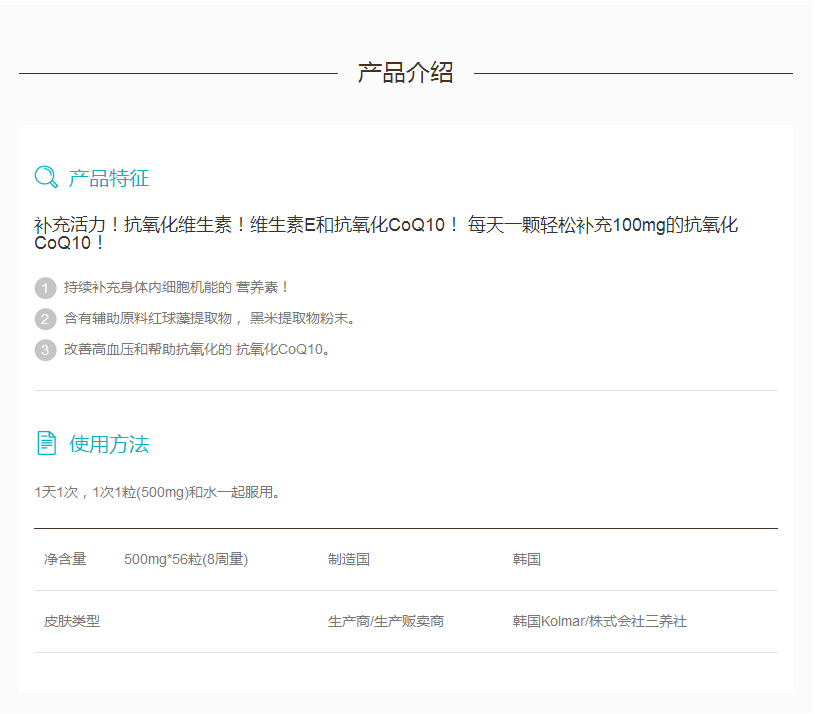The image size is (815, 714).
Task: Click the usage instruction 1天1次 text
Action: click(x=158, y=493)
